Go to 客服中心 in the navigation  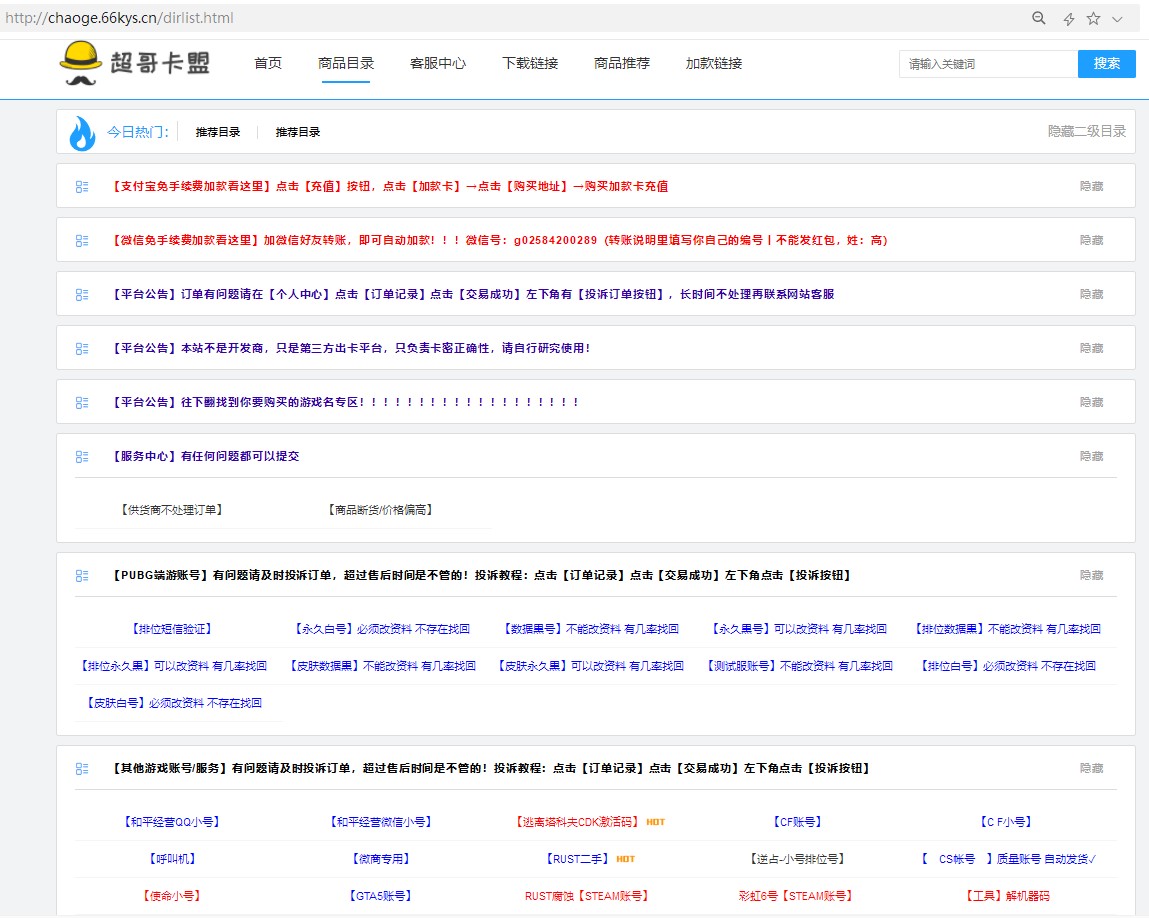pos(438,64)
